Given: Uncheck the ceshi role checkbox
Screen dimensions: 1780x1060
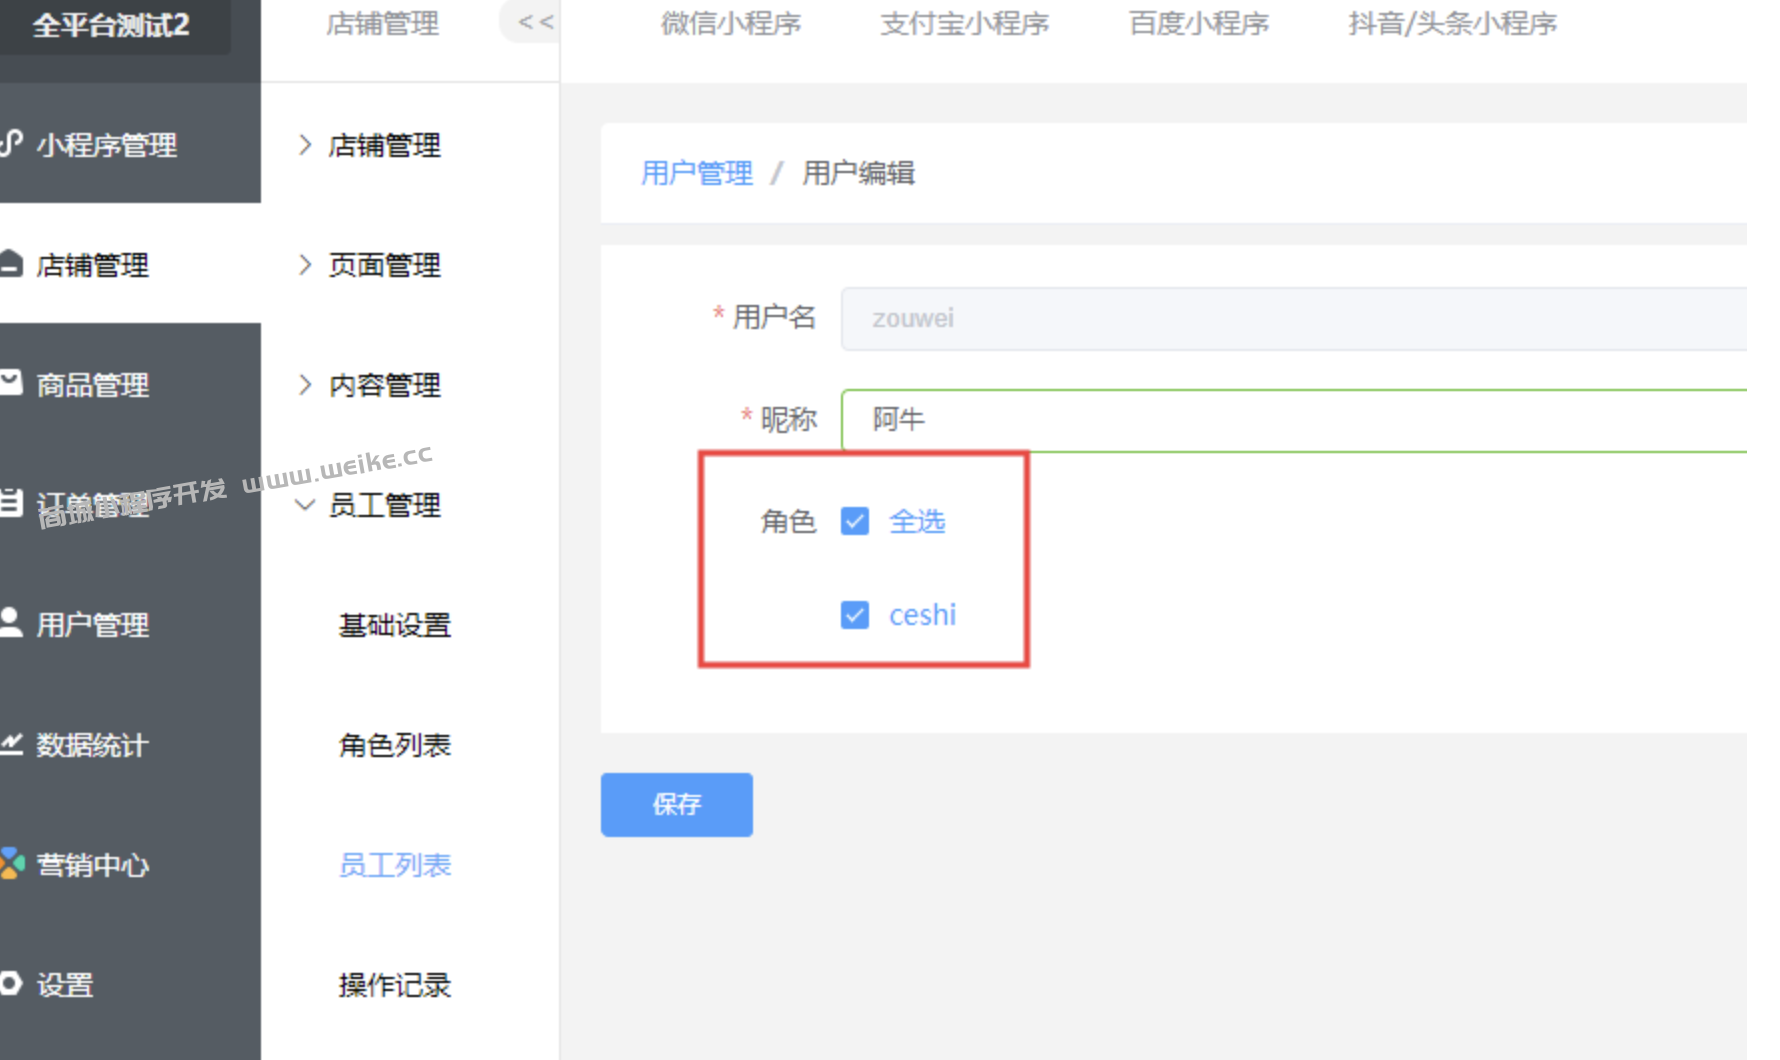Looking at the screenshot, I should (855, 615).
